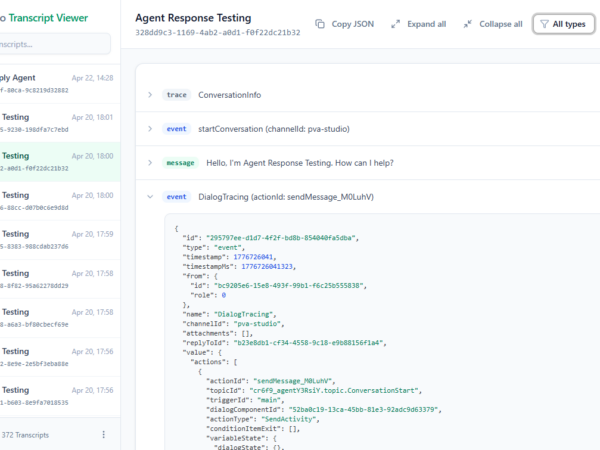Open the Testing transcript from Apr 20, 18:01
This screenshot has width=600, height=450.
pos(59,123)
